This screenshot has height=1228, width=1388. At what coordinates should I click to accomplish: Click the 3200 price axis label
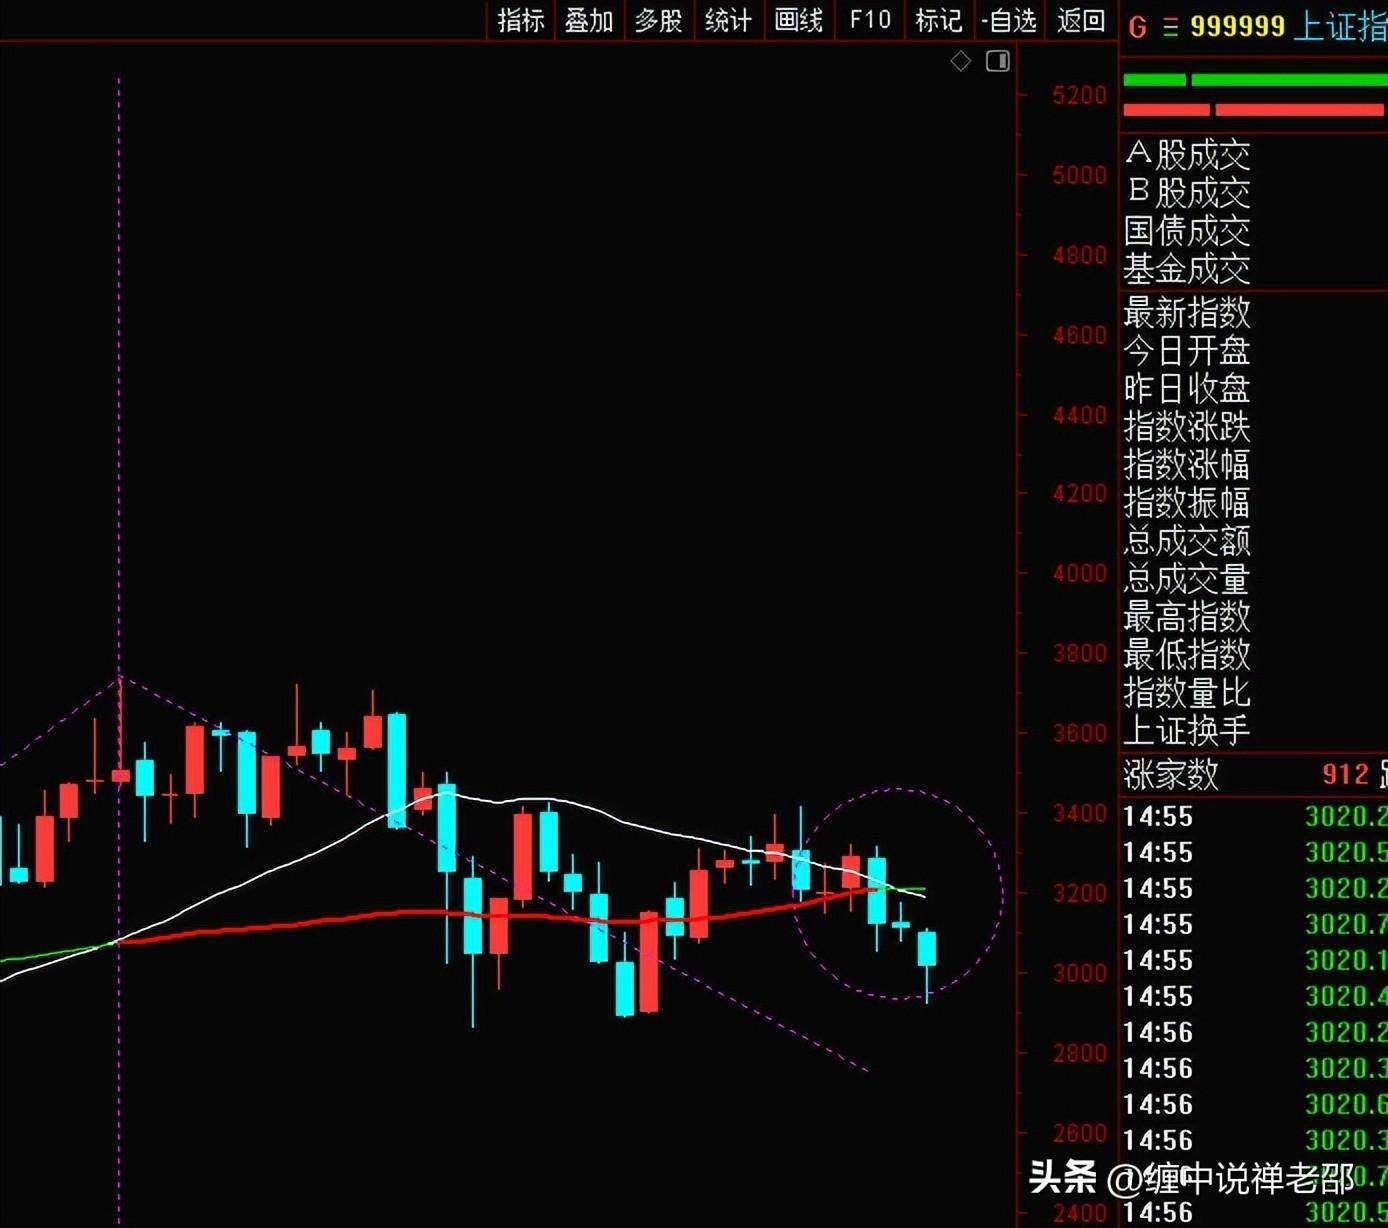[x=1080, y=893]
